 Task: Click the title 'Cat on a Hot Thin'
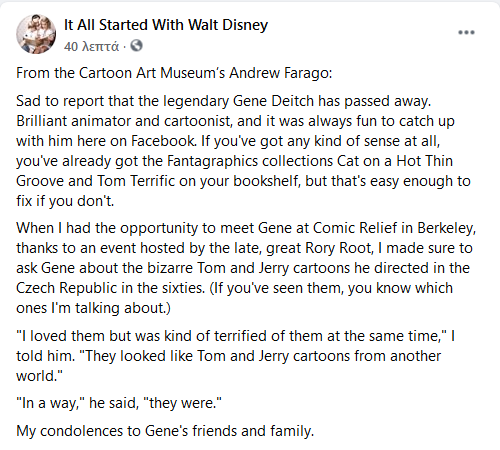click(395, 161)
